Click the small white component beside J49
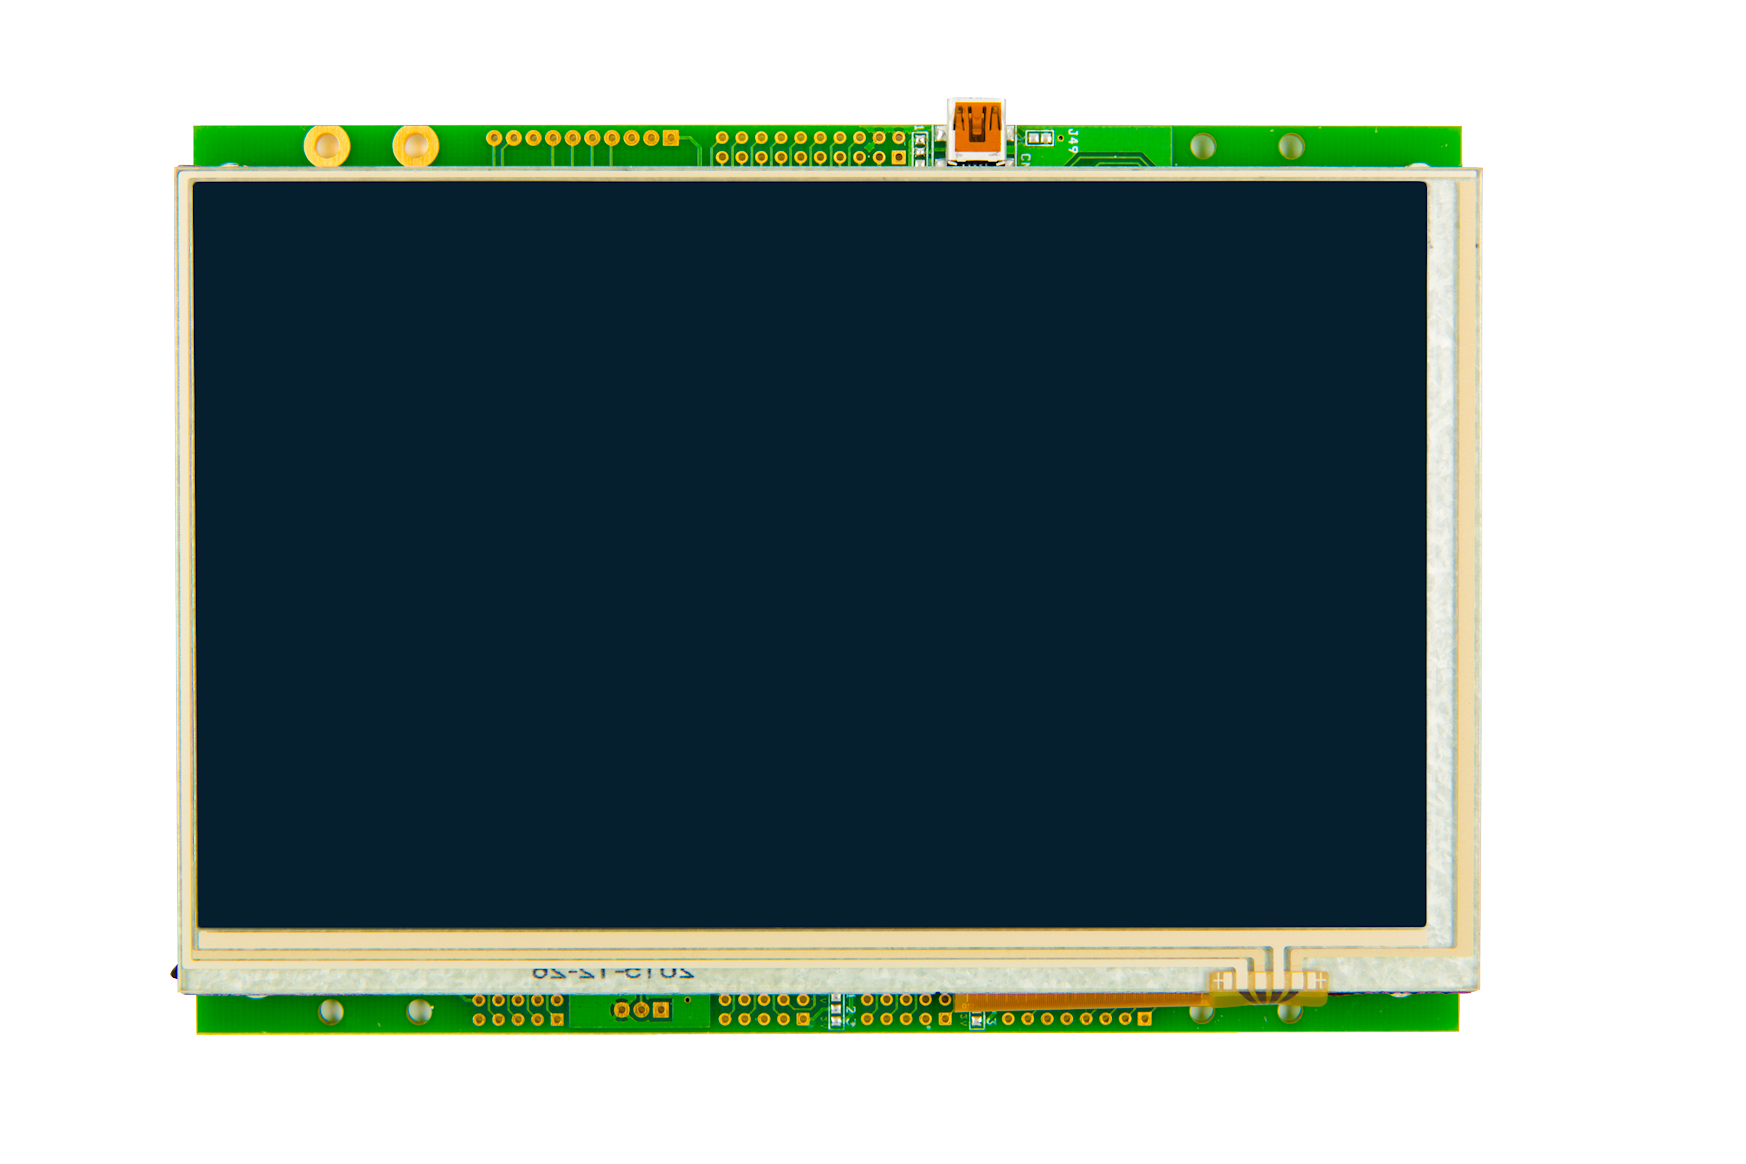The width and height of the screenshot is (1746, 1164). (1040, 139)
